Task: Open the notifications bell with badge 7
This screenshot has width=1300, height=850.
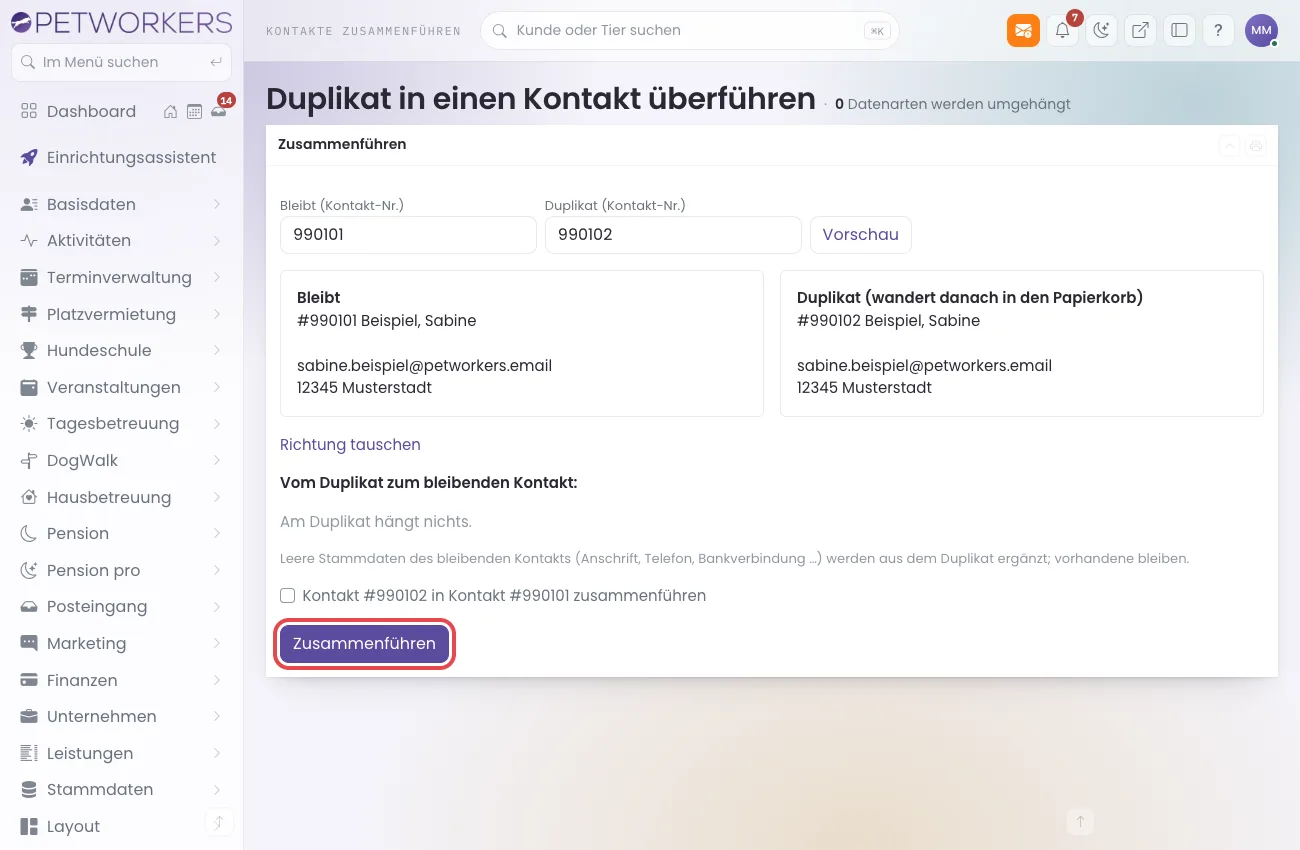Action: (1062, 31)
